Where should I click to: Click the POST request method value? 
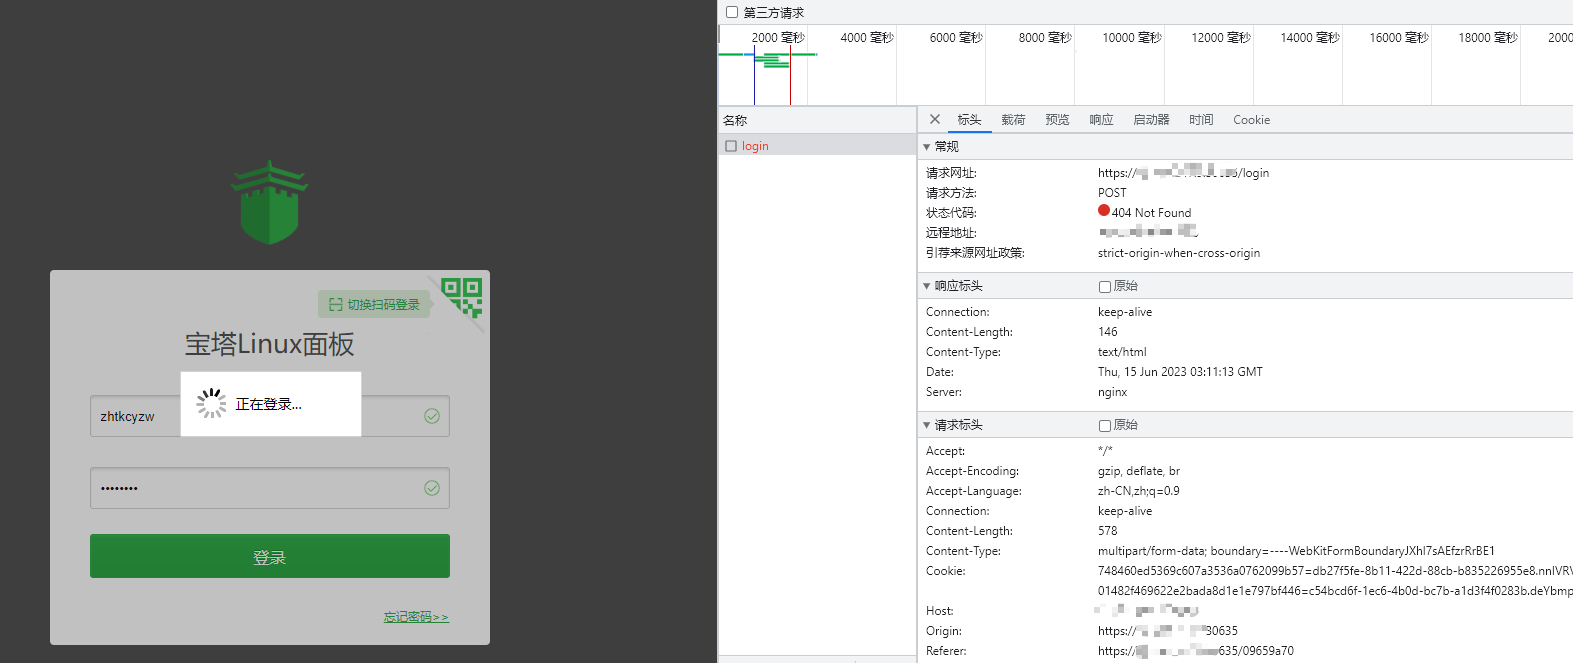[x=1112, y=193]
